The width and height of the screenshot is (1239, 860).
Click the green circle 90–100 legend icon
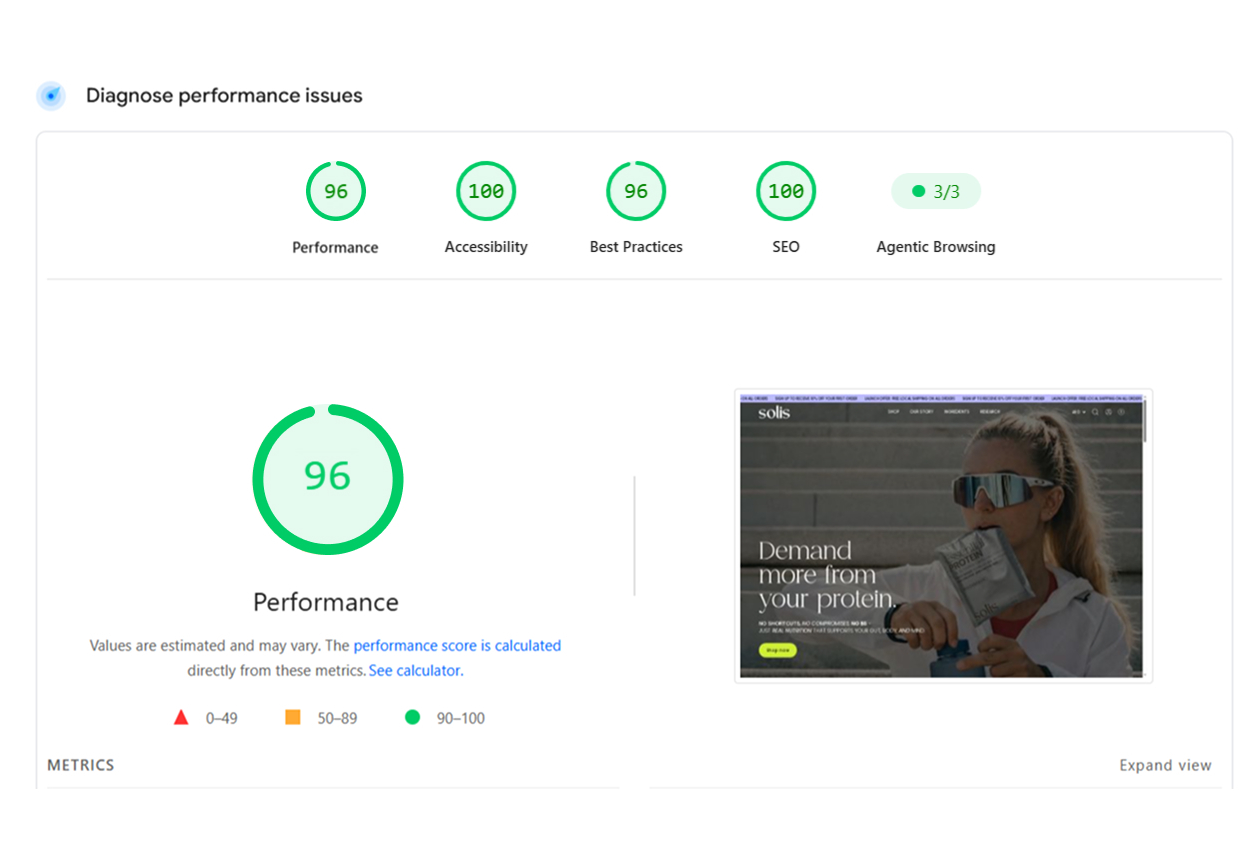412,717
